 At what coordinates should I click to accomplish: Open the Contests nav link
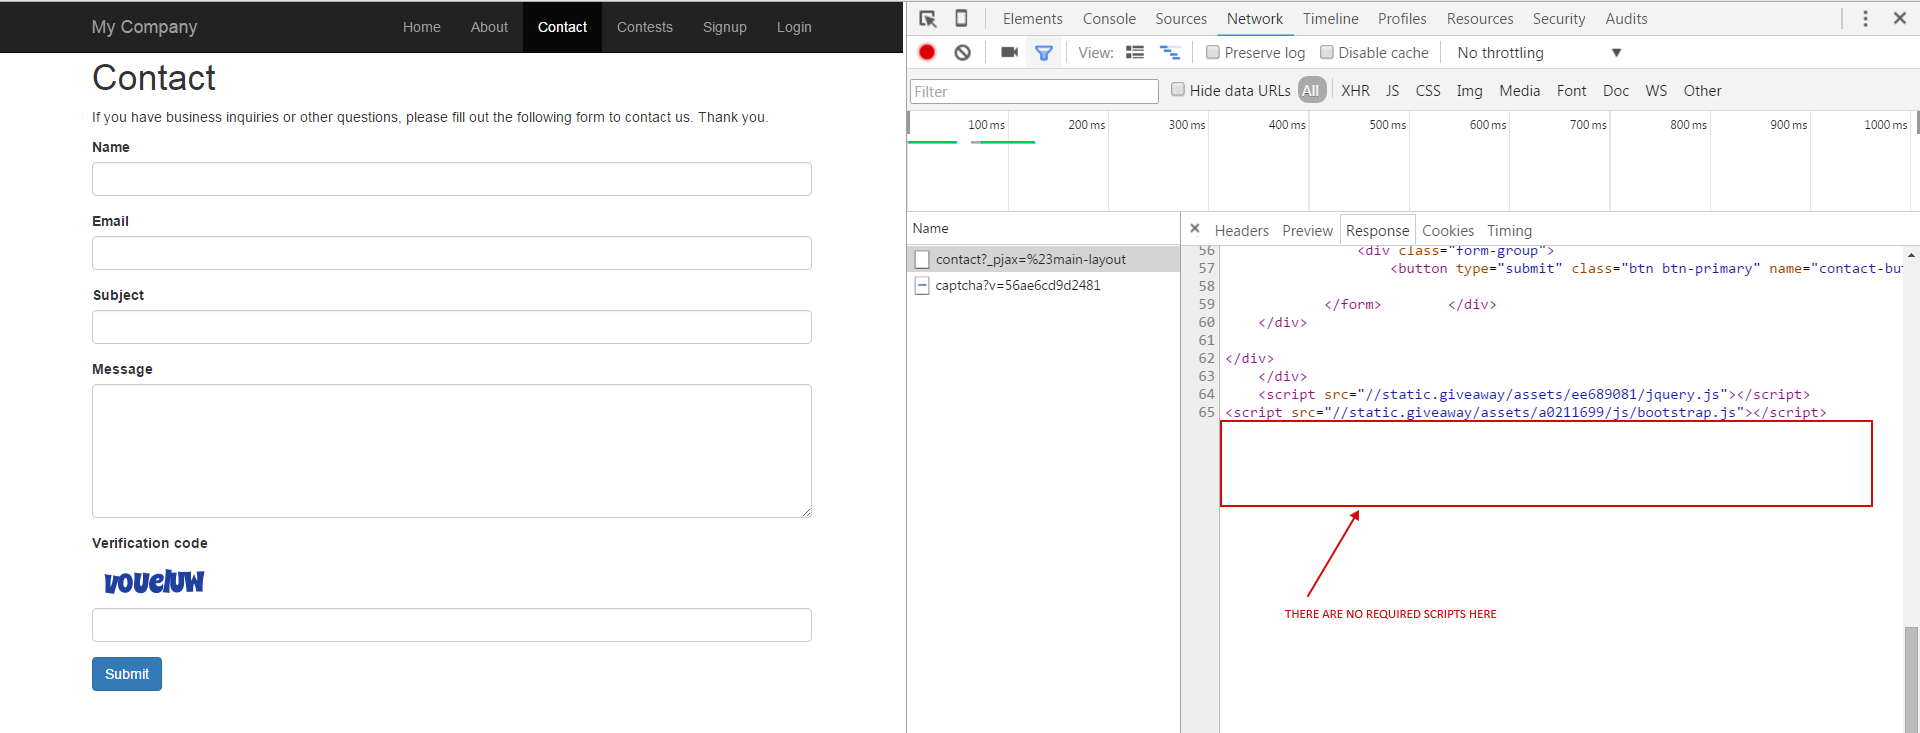[x=644, y=27]
